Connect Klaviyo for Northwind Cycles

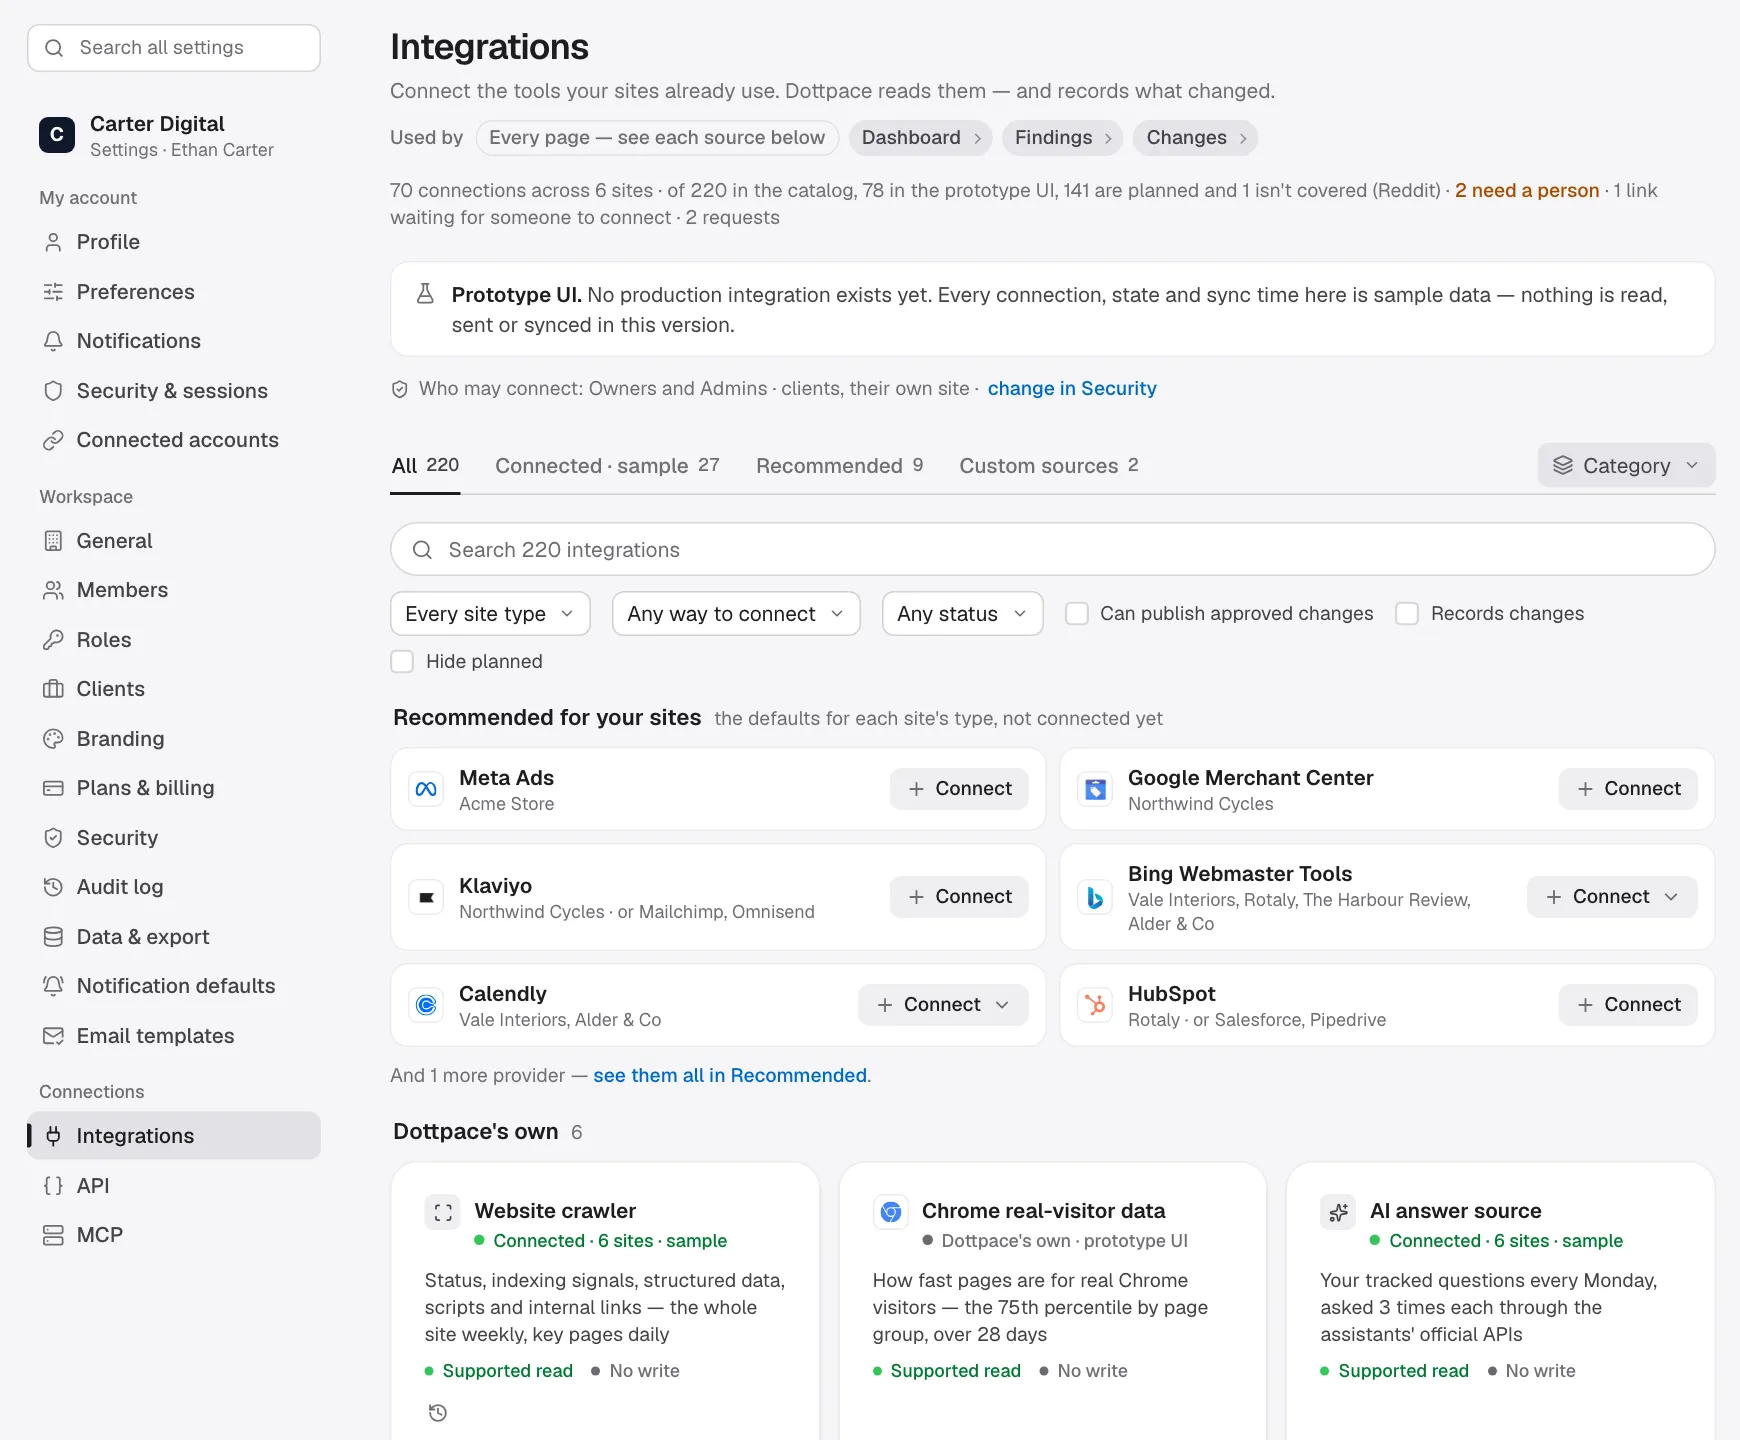pos(959,897)
